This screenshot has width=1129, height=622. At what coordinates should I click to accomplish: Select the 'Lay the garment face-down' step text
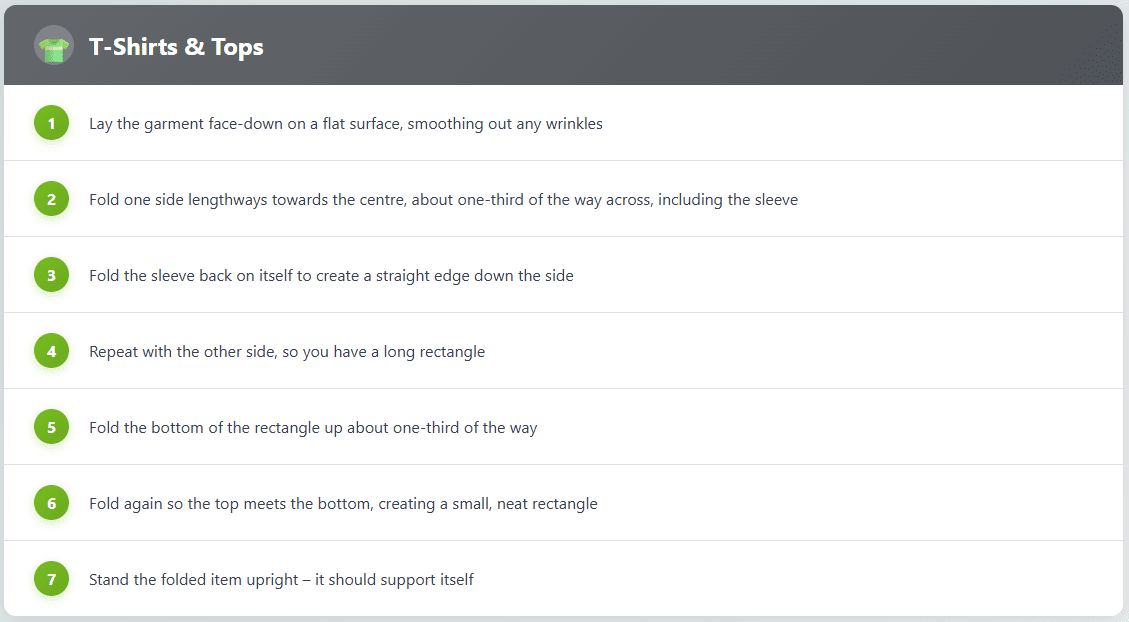345,124
